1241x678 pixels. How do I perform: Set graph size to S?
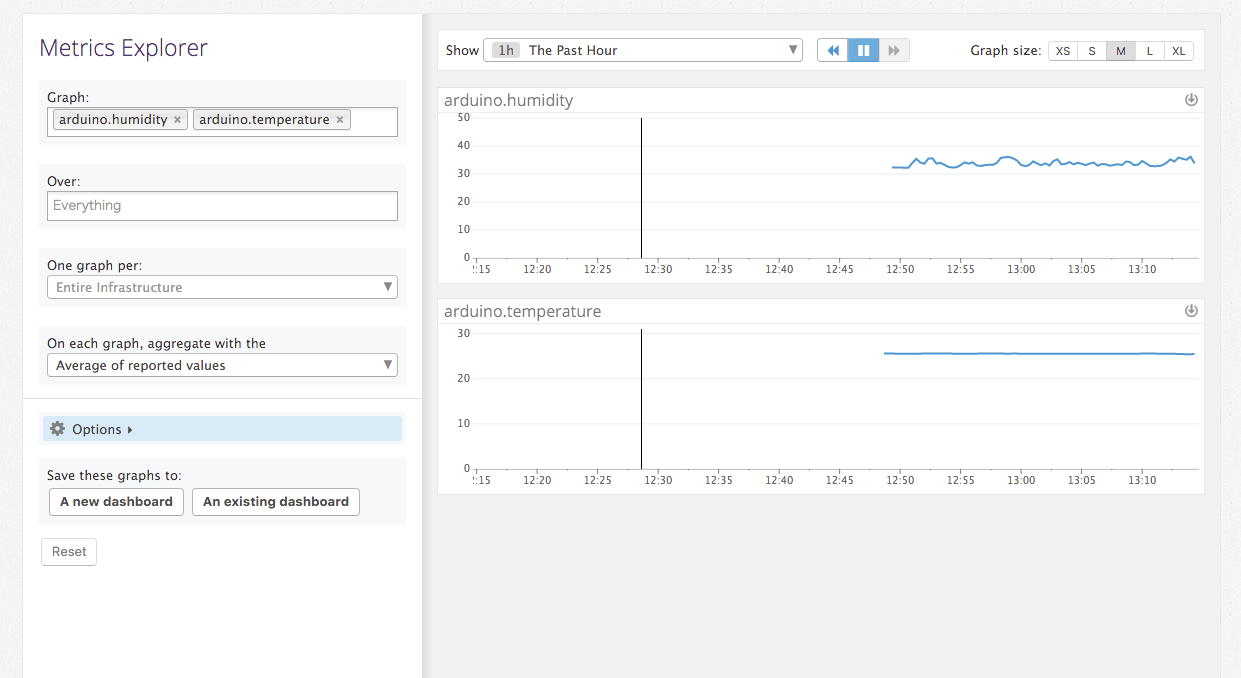1092,51
